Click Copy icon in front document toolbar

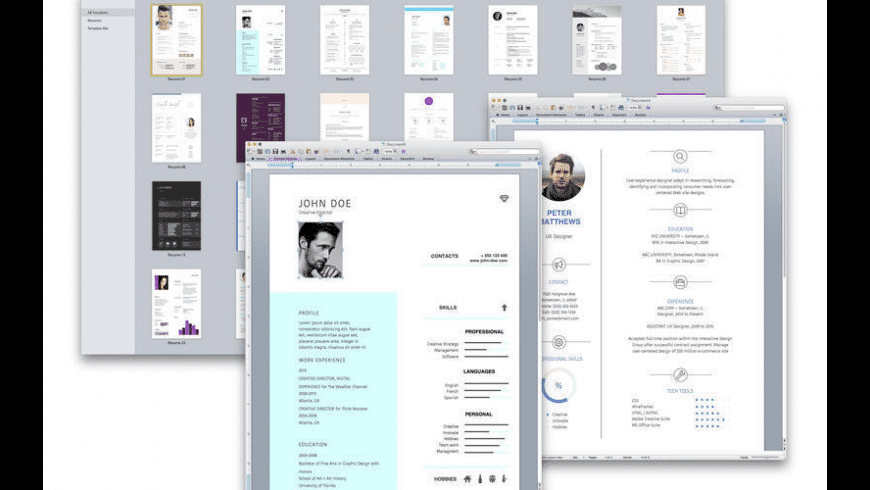(x=301, y=151)
